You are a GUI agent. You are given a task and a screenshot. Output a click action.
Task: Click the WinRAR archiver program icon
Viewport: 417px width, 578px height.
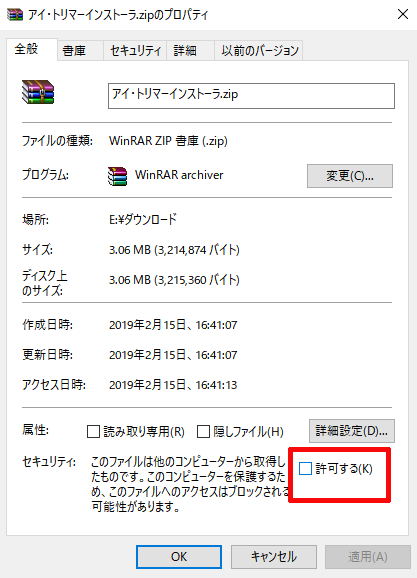(x=118, y=176)
